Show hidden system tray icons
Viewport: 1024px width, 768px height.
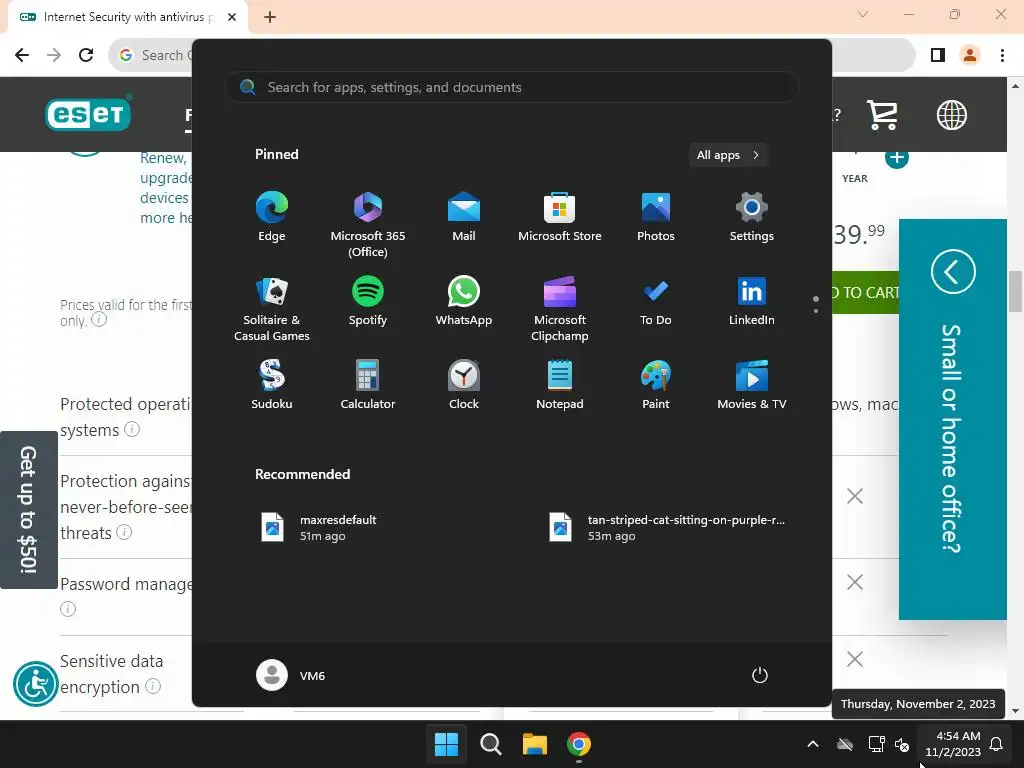point(813,744)
